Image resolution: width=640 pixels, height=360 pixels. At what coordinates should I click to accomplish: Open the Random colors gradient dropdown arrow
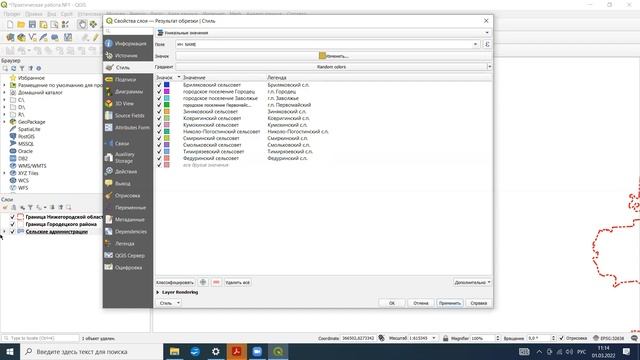point(489,67)
